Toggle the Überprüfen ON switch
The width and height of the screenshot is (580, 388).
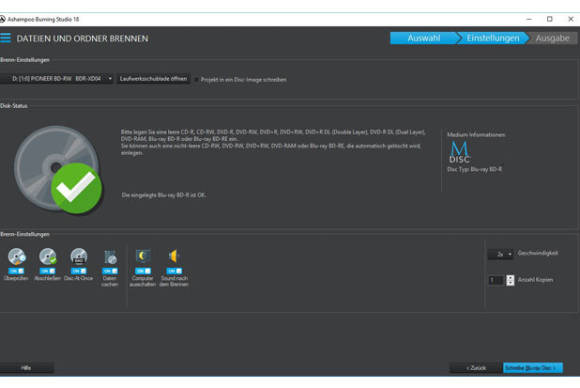pos(16,271)
